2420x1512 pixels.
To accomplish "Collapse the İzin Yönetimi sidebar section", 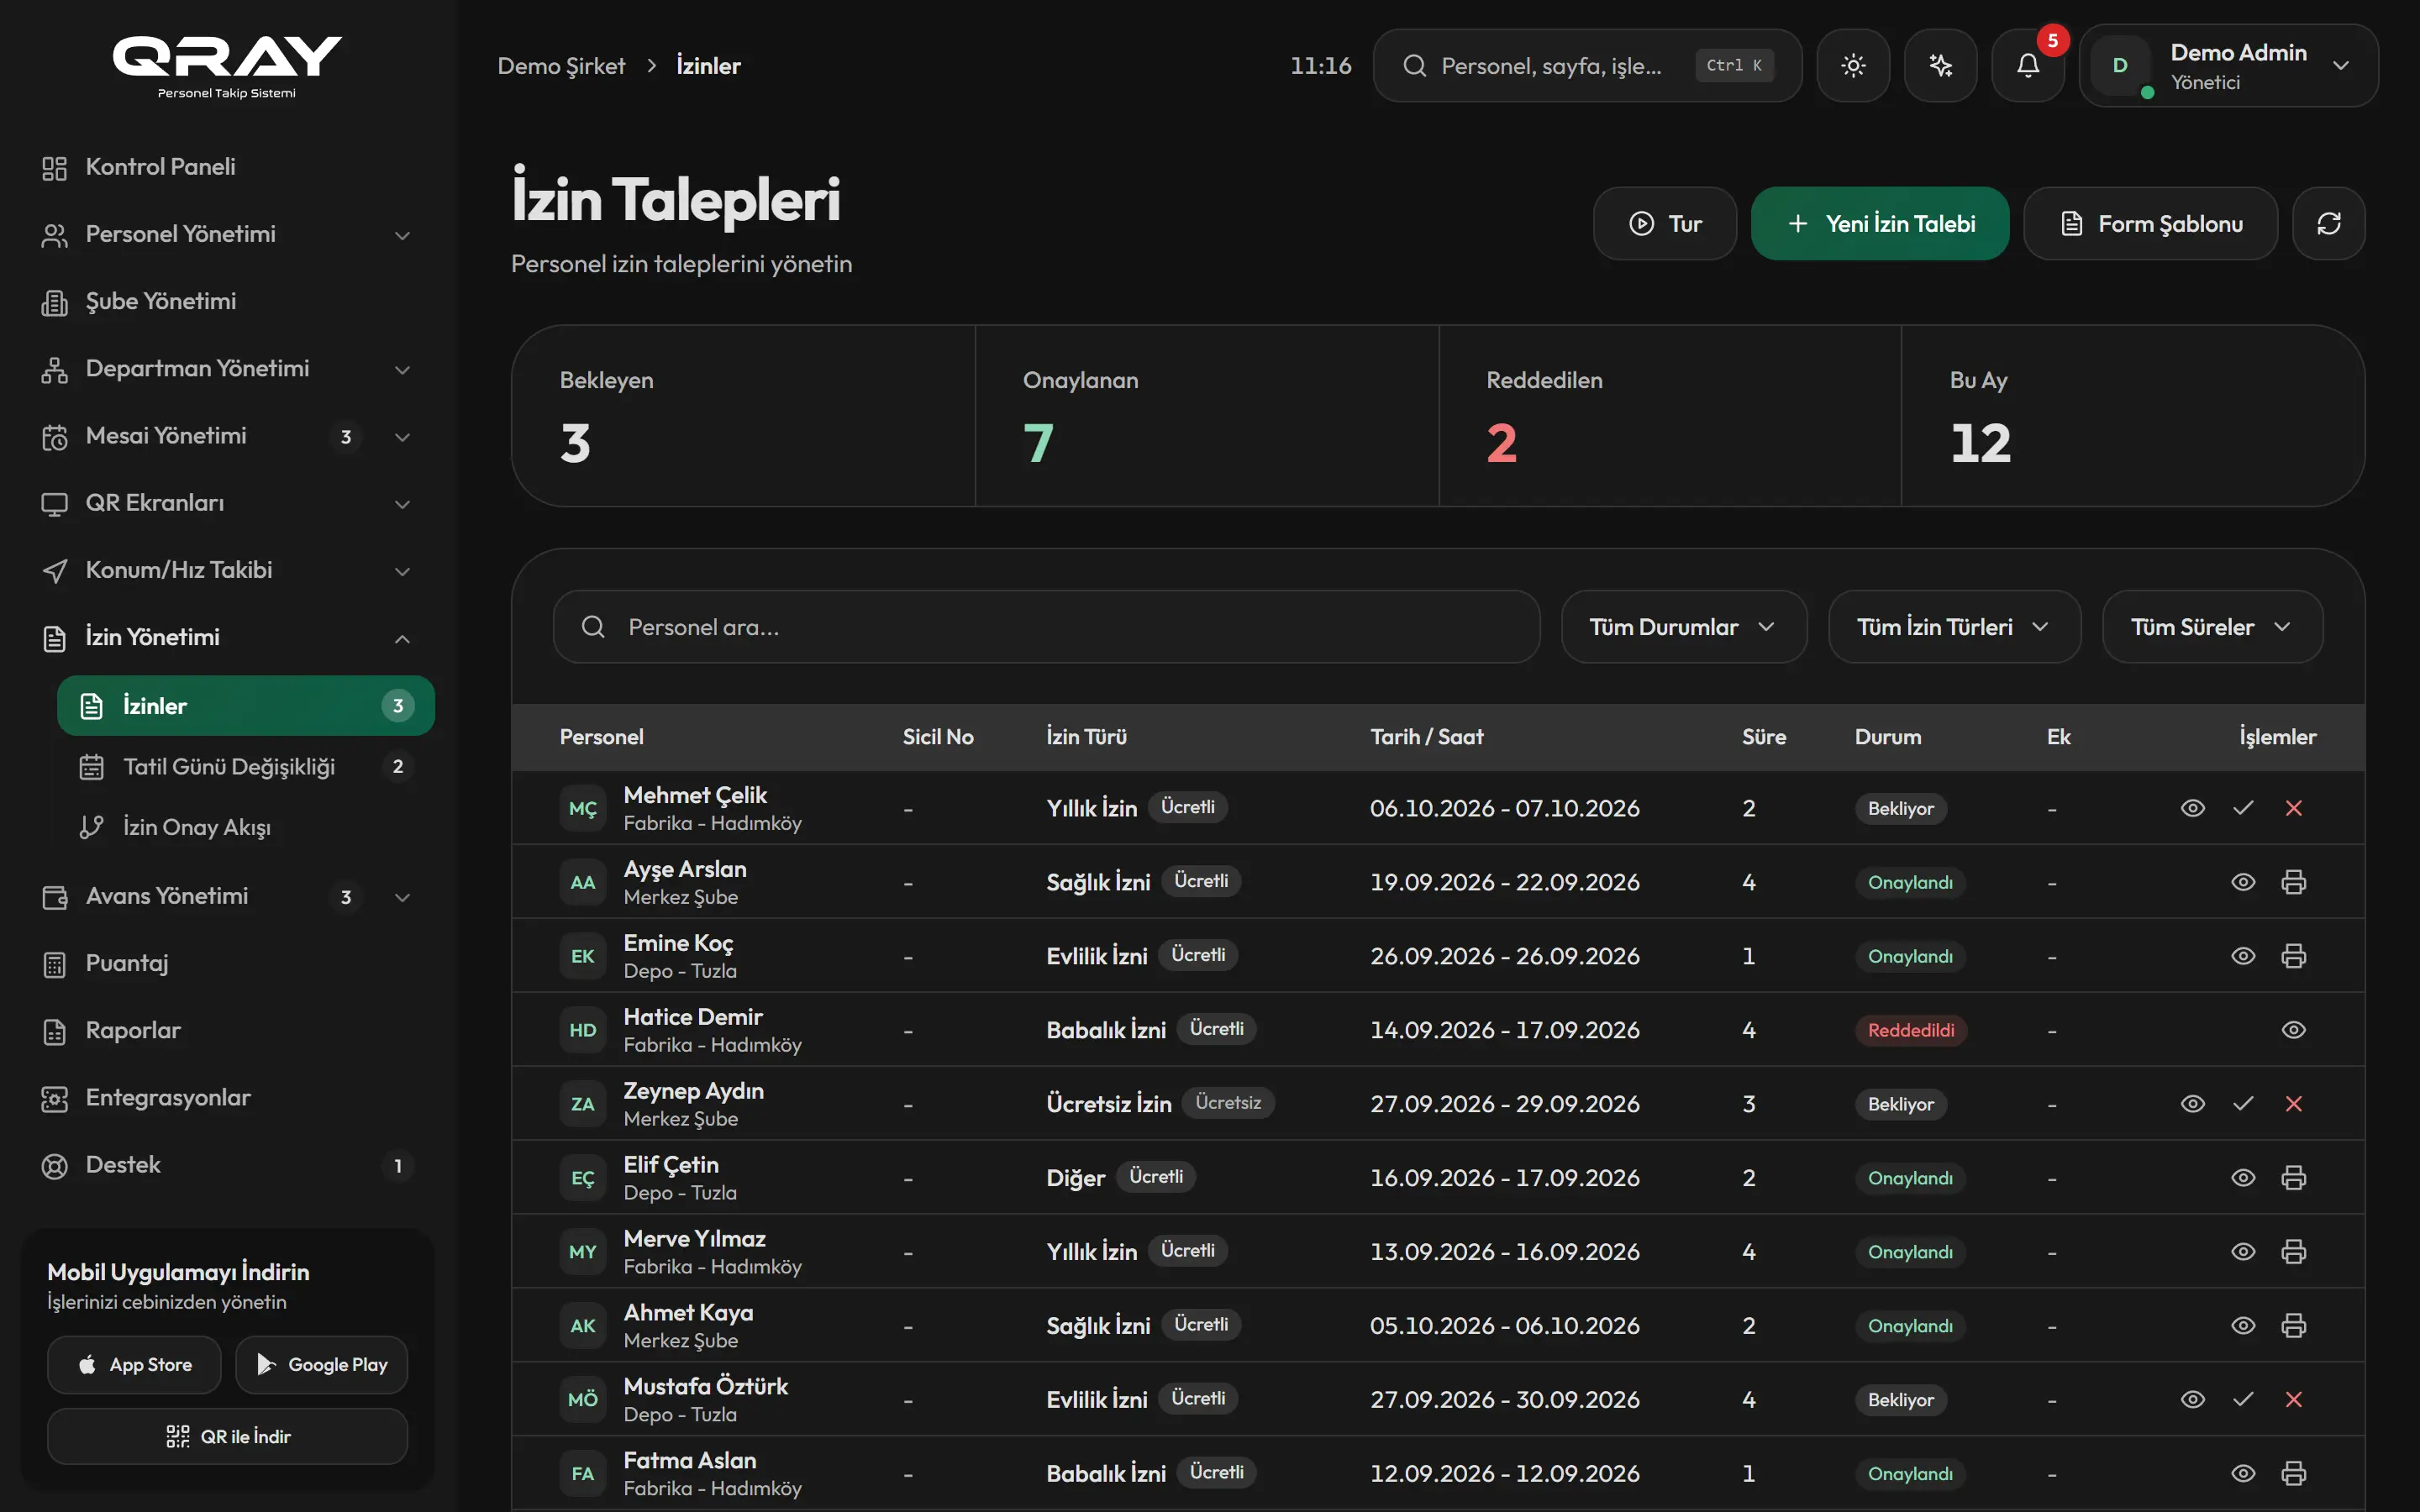I will coord(227,638).
